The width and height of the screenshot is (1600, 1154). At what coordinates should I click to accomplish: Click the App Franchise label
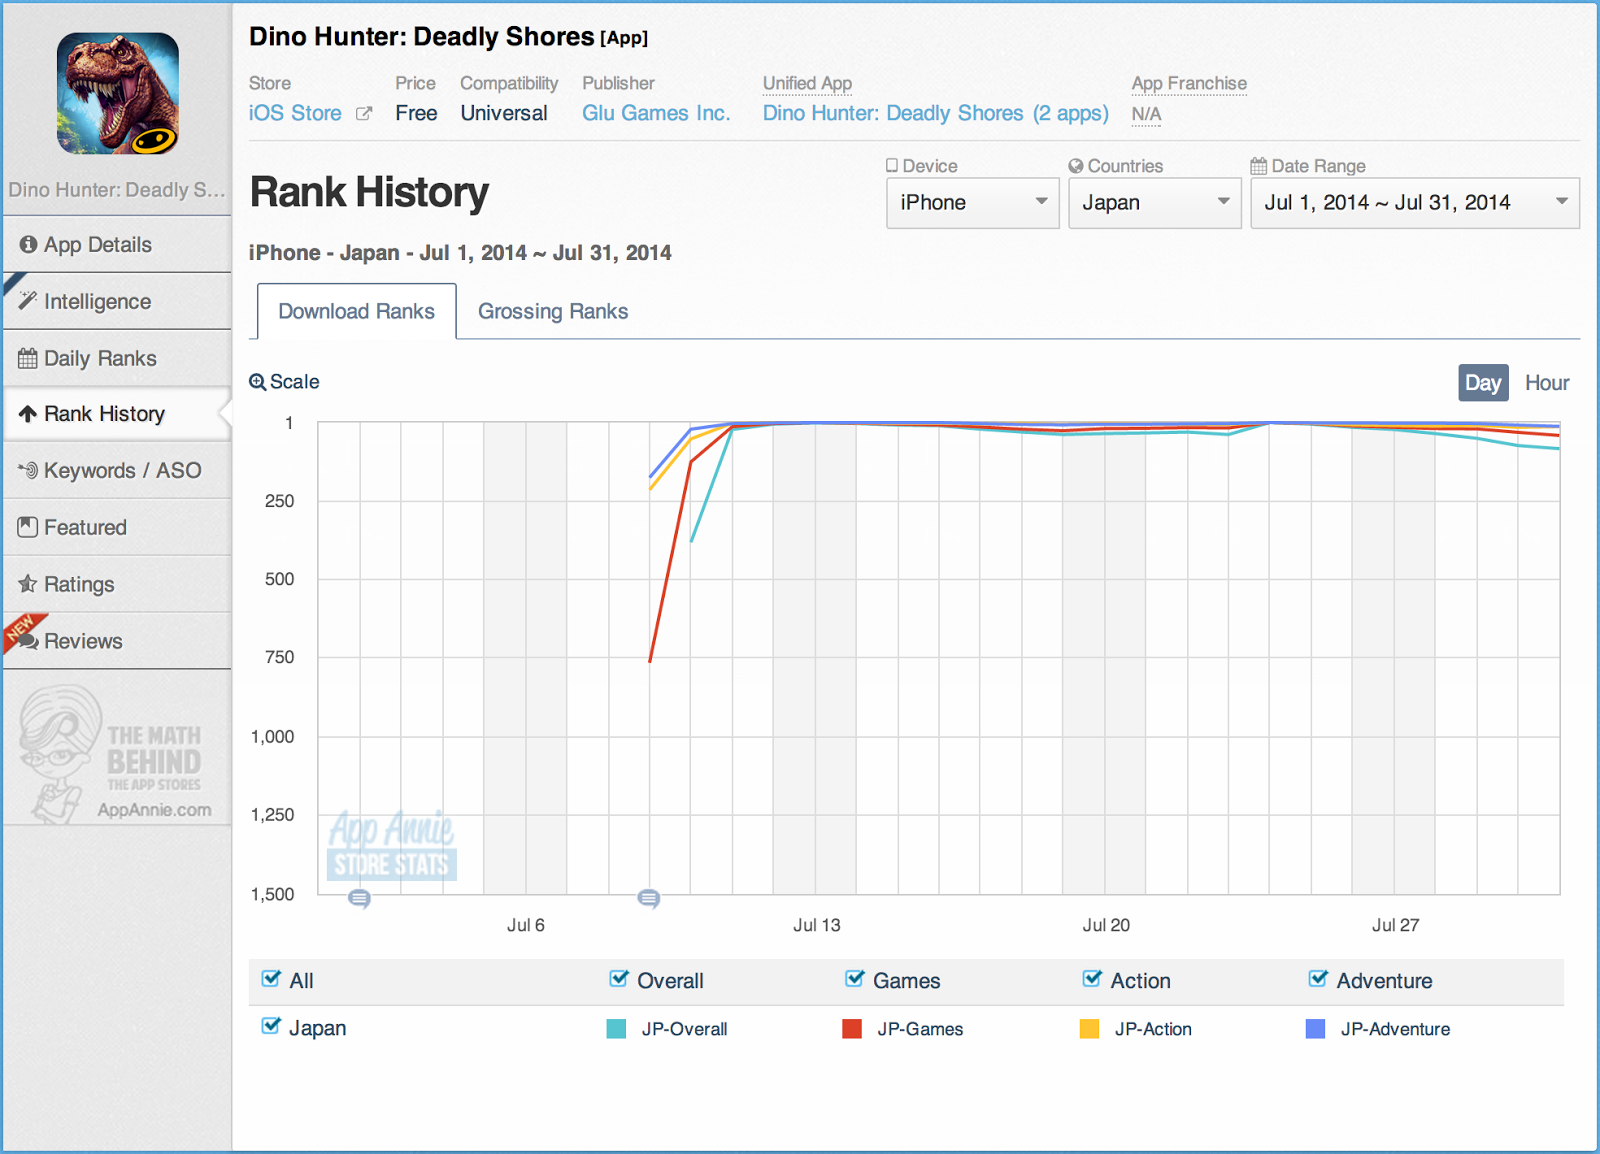(1189, 83)
